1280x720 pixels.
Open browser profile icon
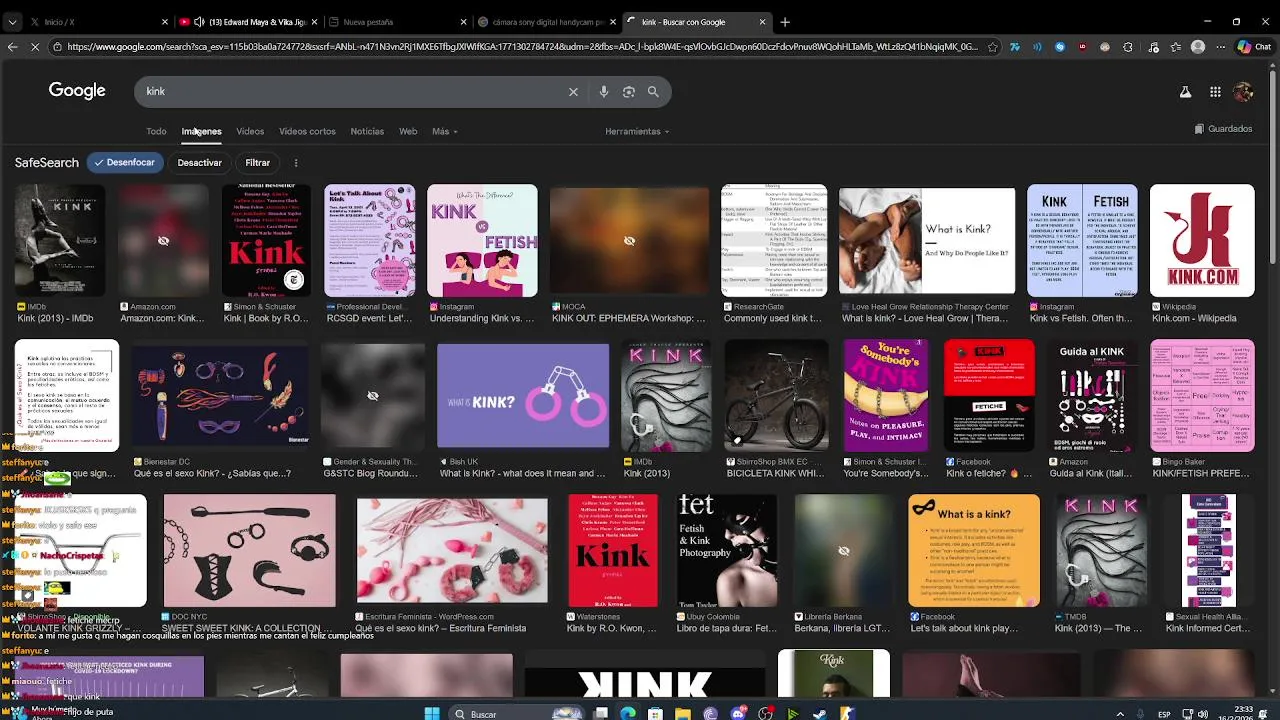pyautogui.click(x=1198, y=46)
